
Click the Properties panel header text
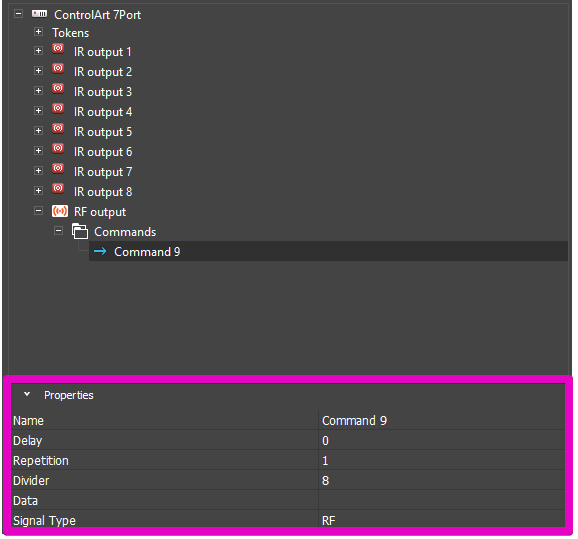[x=69, y=395]
